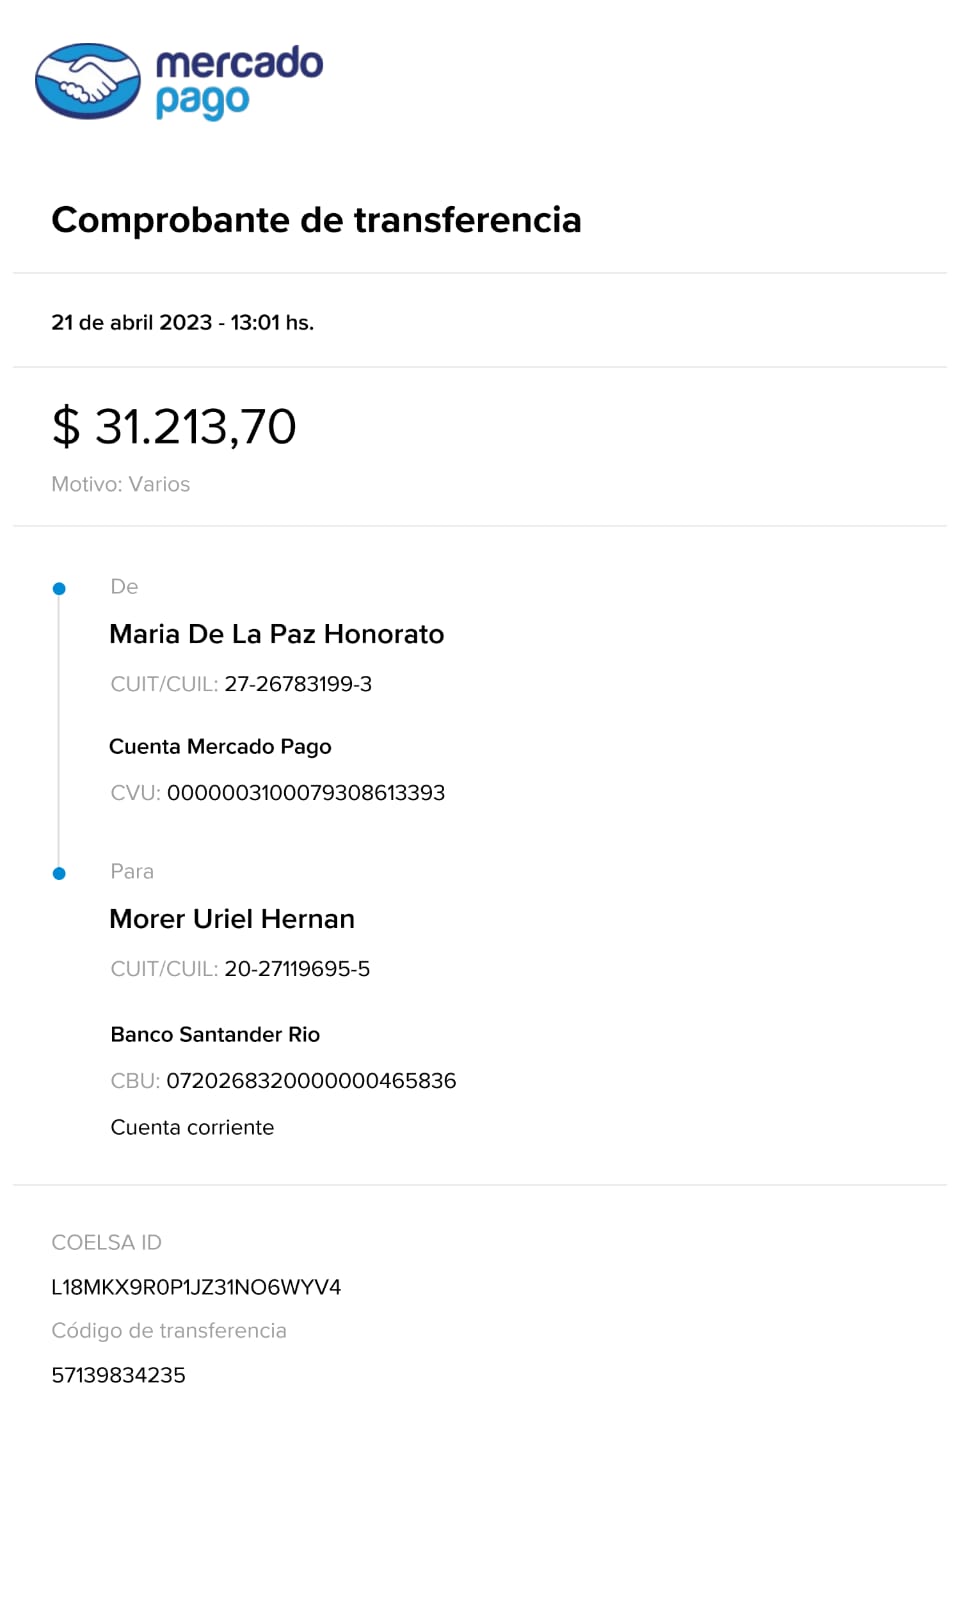This screenshot has height=1600, width=960.
Task: Select the CBU number 0720268320000000465836
Action: (x=311, y=1081)
